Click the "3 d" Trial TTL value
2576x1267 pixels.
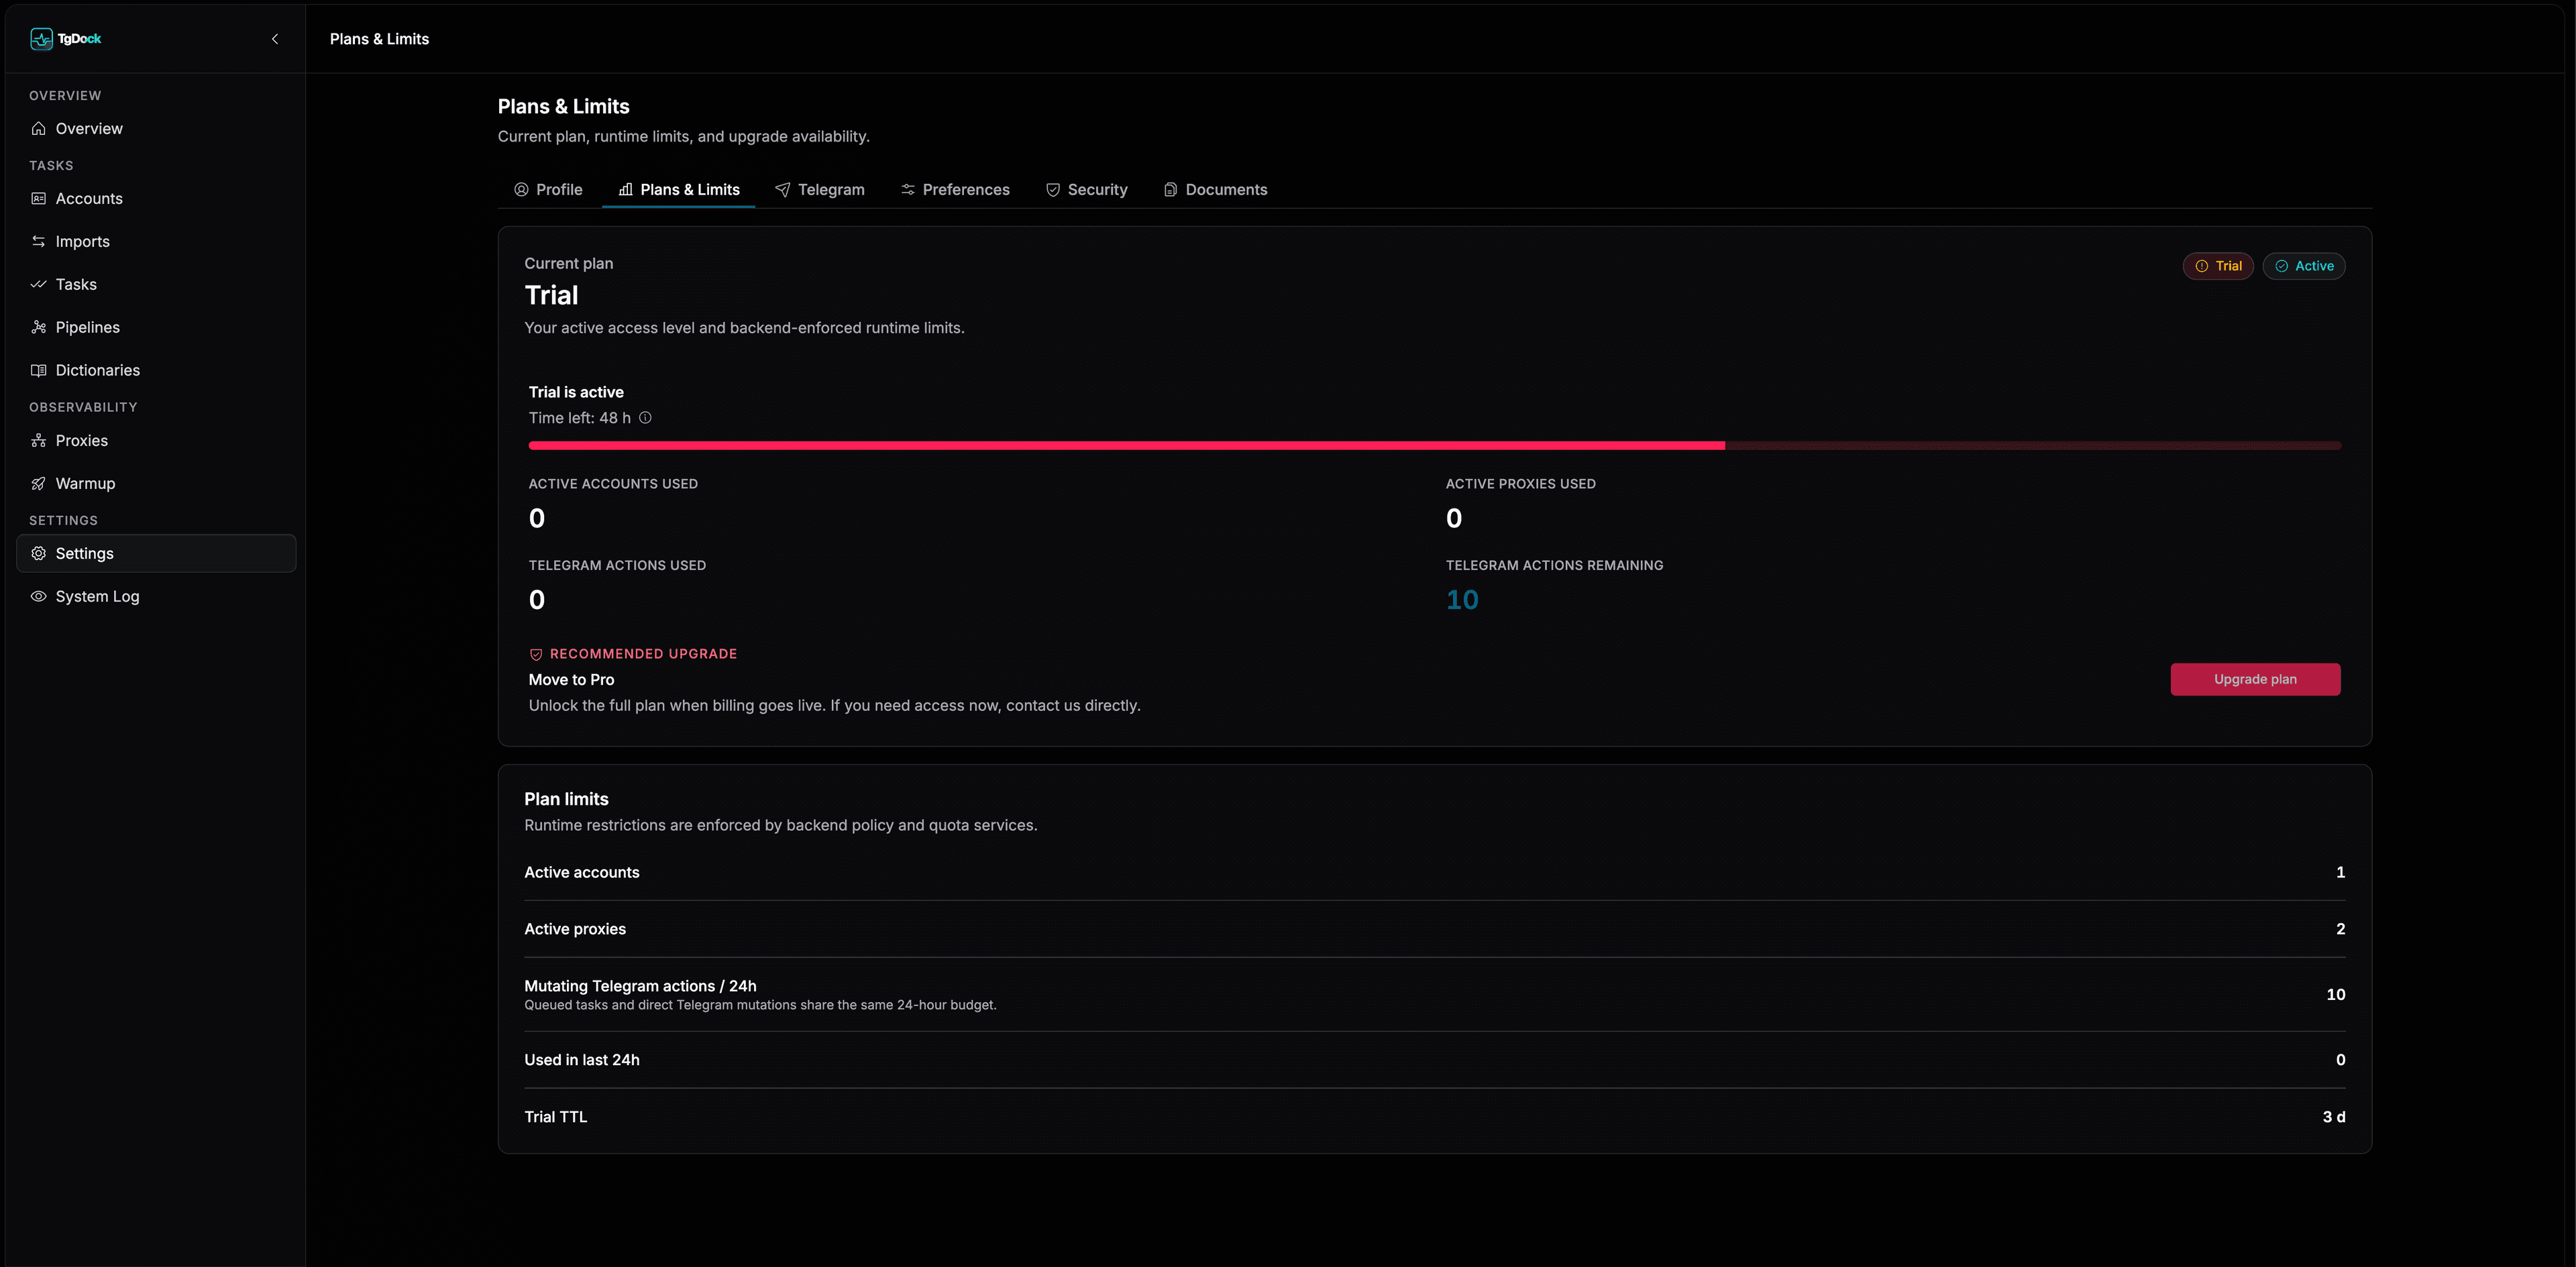point(2334,1117)
